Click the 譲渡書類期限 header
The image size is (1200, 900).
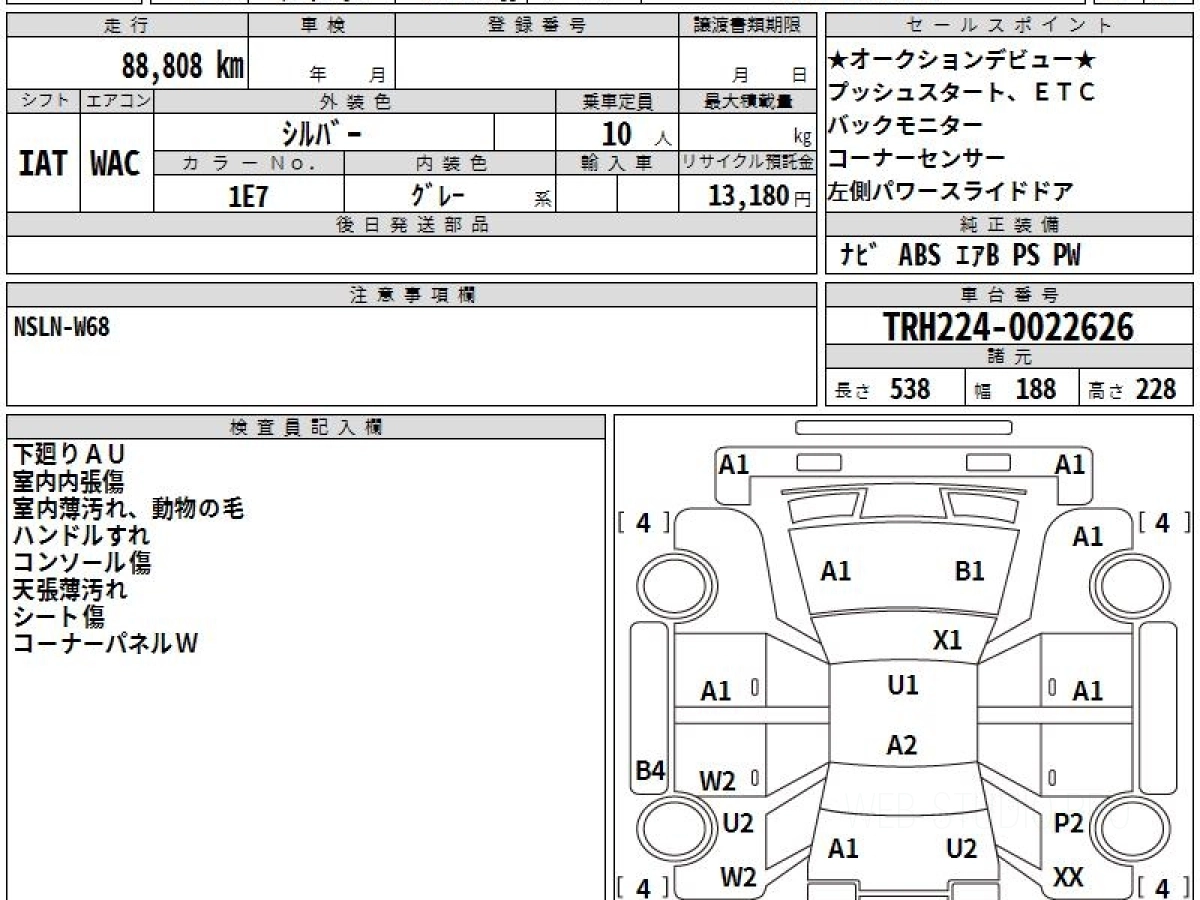(747, 26)
